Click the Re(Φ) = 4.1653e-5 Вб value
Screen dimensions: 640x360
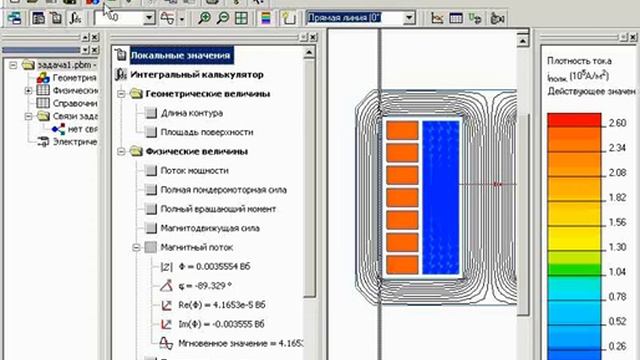pyautogui.click(x=222, y=305)
